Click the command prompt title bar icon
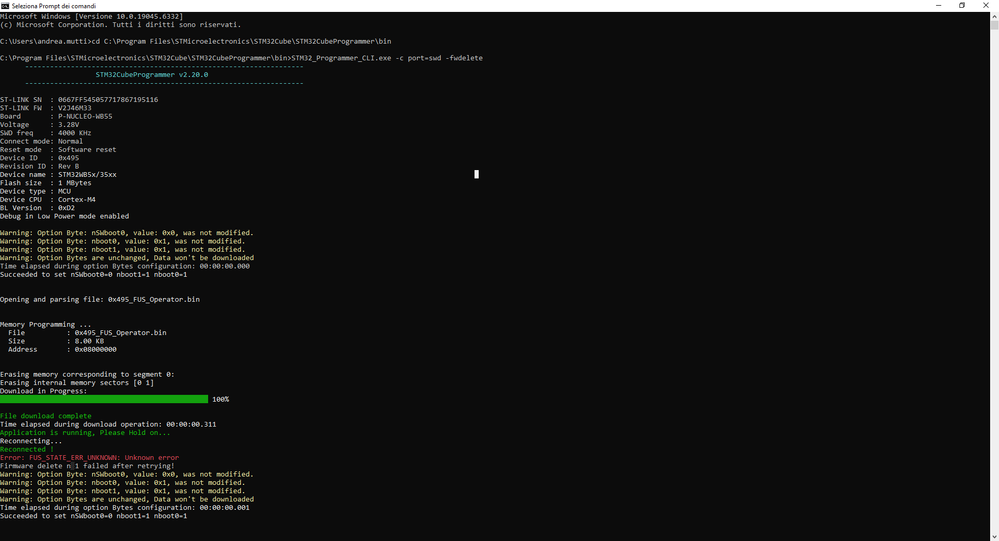This screenshot has height=541, width=999. tap(5, 5)
